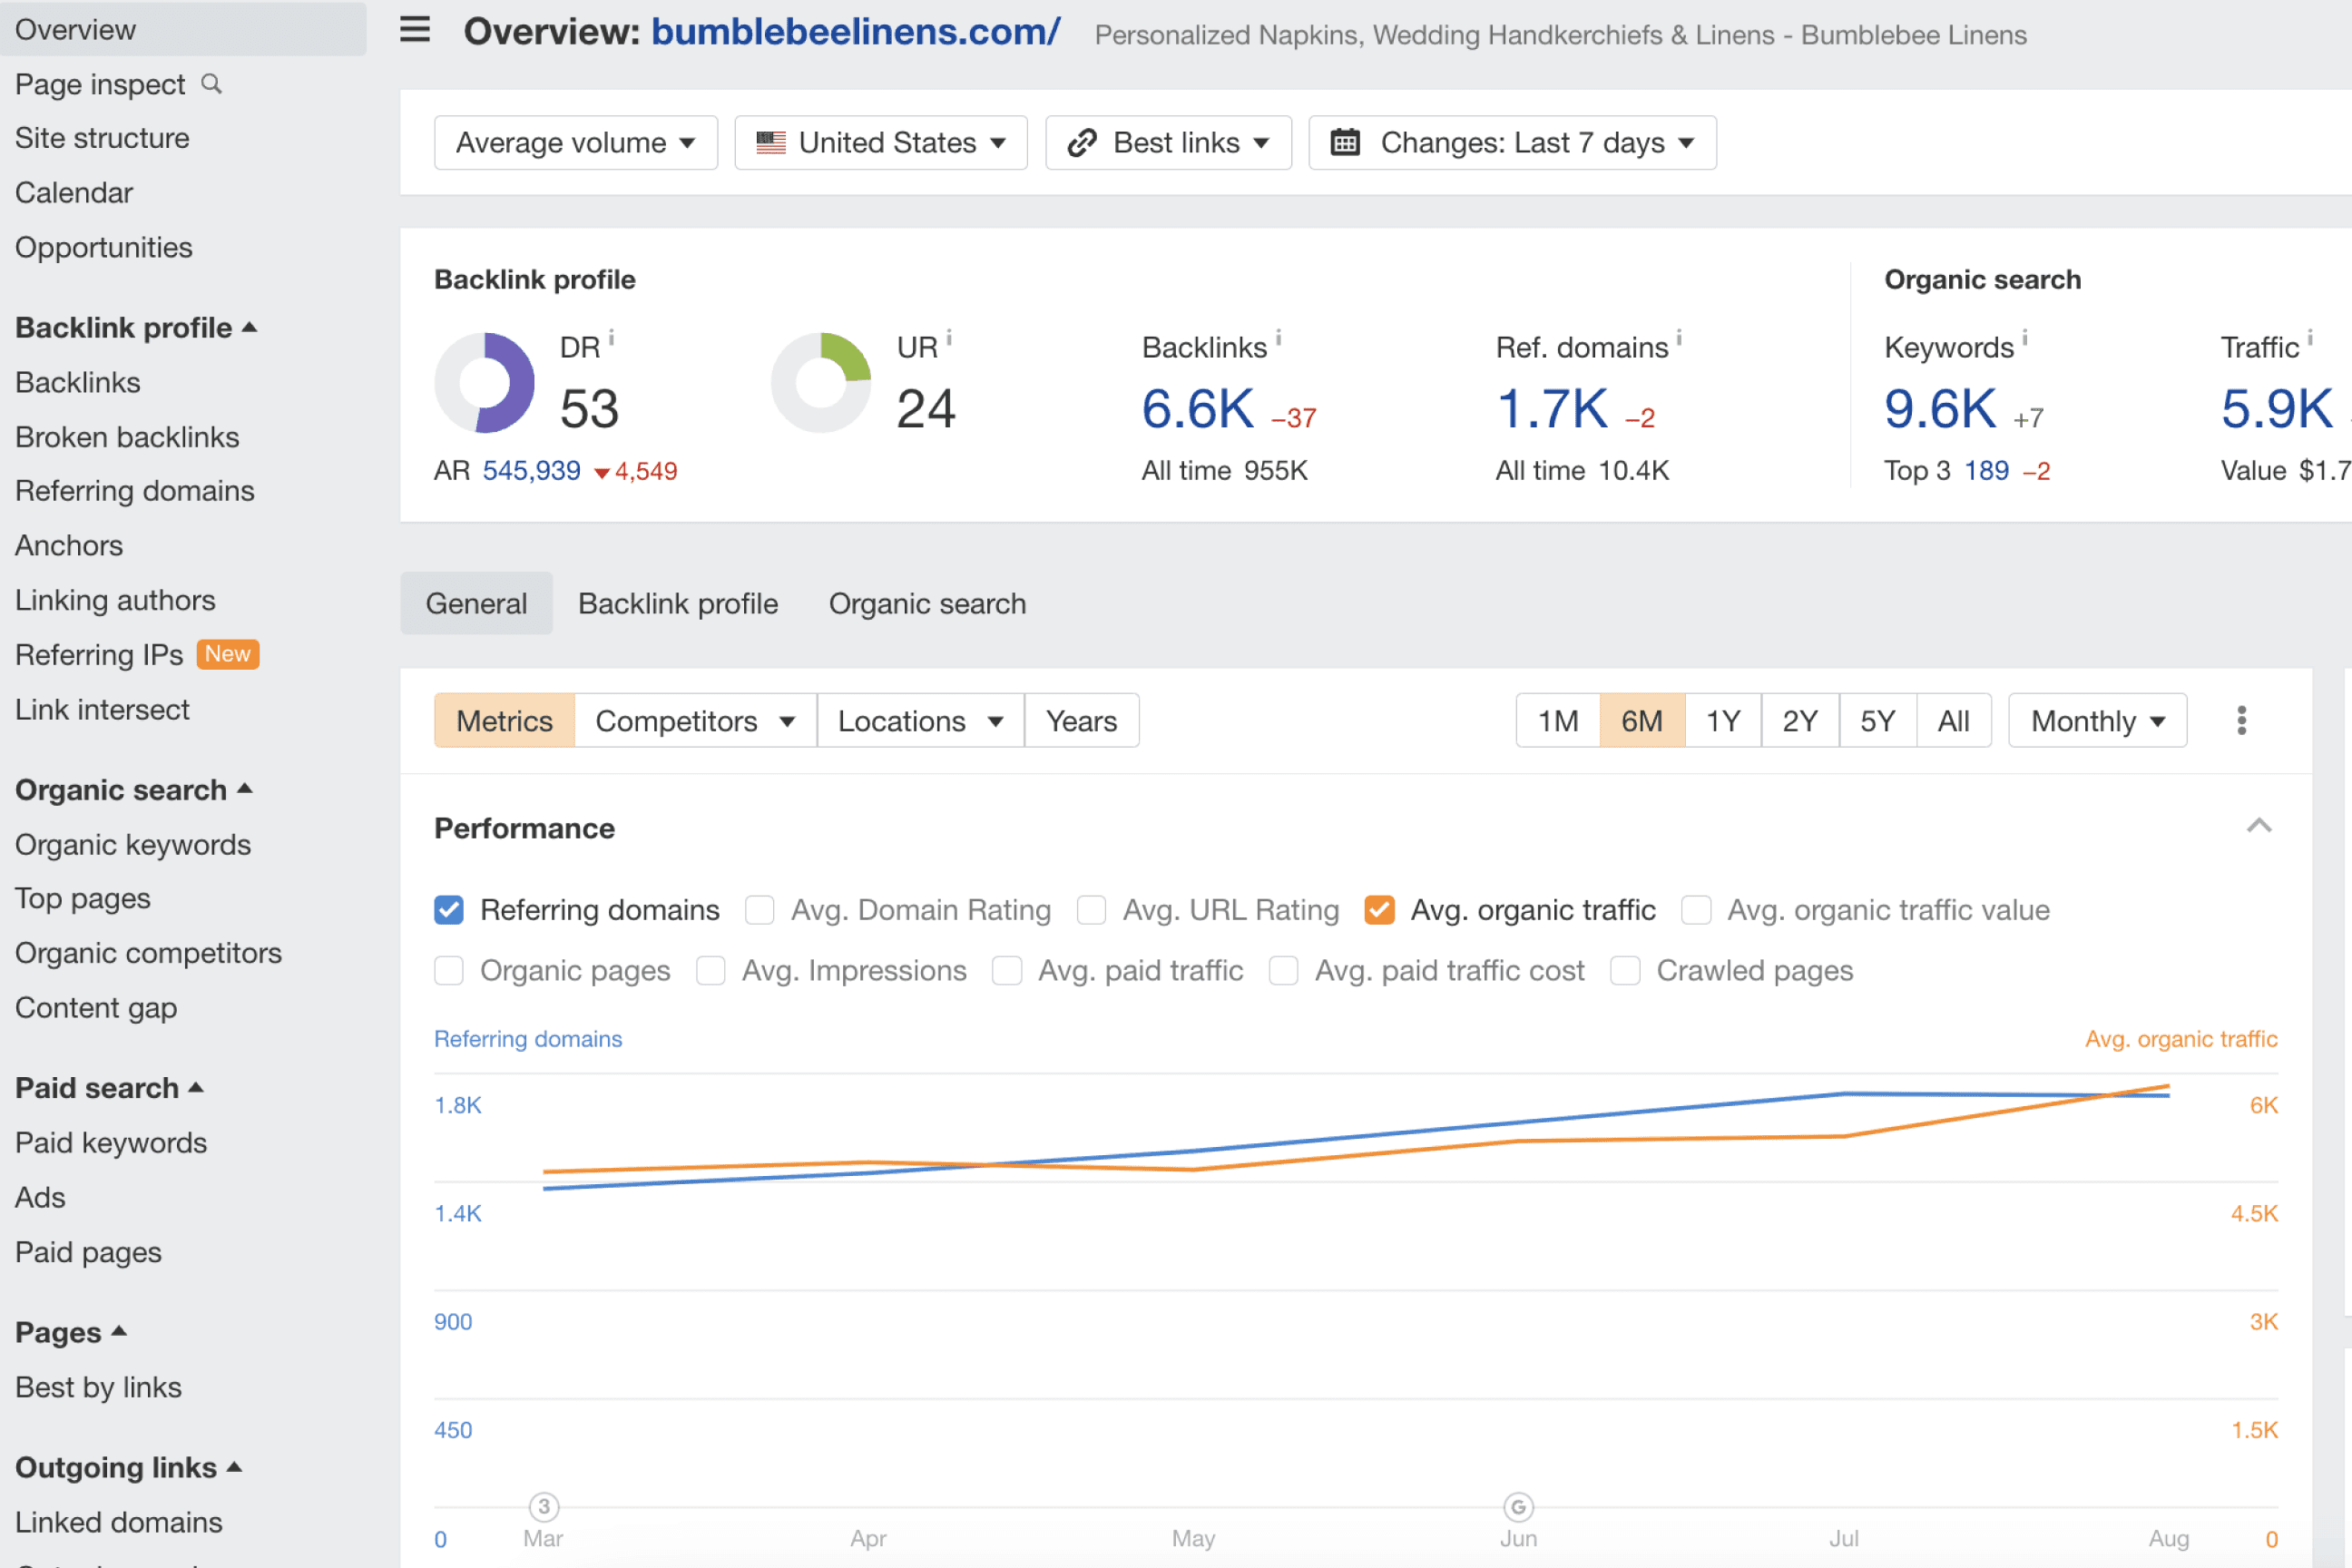This screenshot has height=1568, width=2352.
Task: Expand the Competitors dropdown
Action: coord(695,720)
